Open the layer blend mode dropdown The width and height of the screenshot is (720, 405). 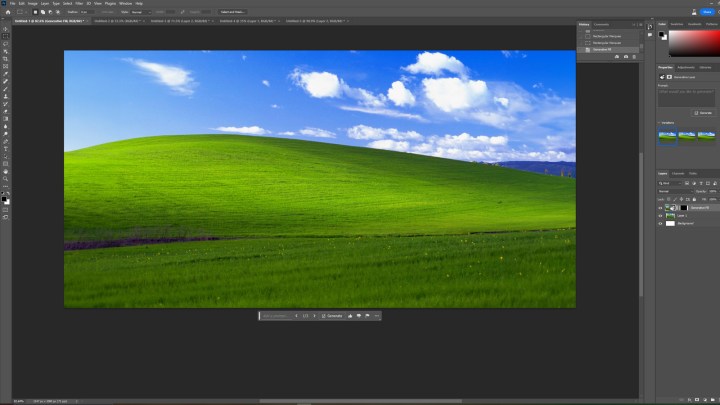[x=675, y=191]
